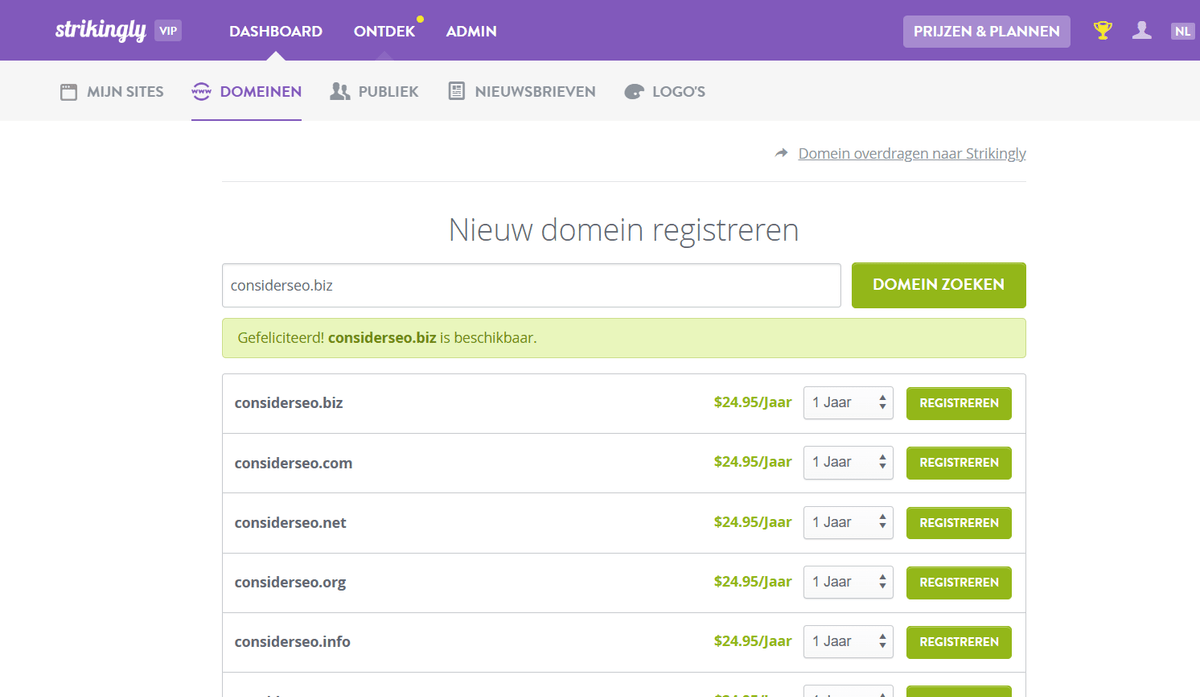Click the up stepper on considerseo.net year selector
This screenshot has height=697, width=1200.
[882, 517]
